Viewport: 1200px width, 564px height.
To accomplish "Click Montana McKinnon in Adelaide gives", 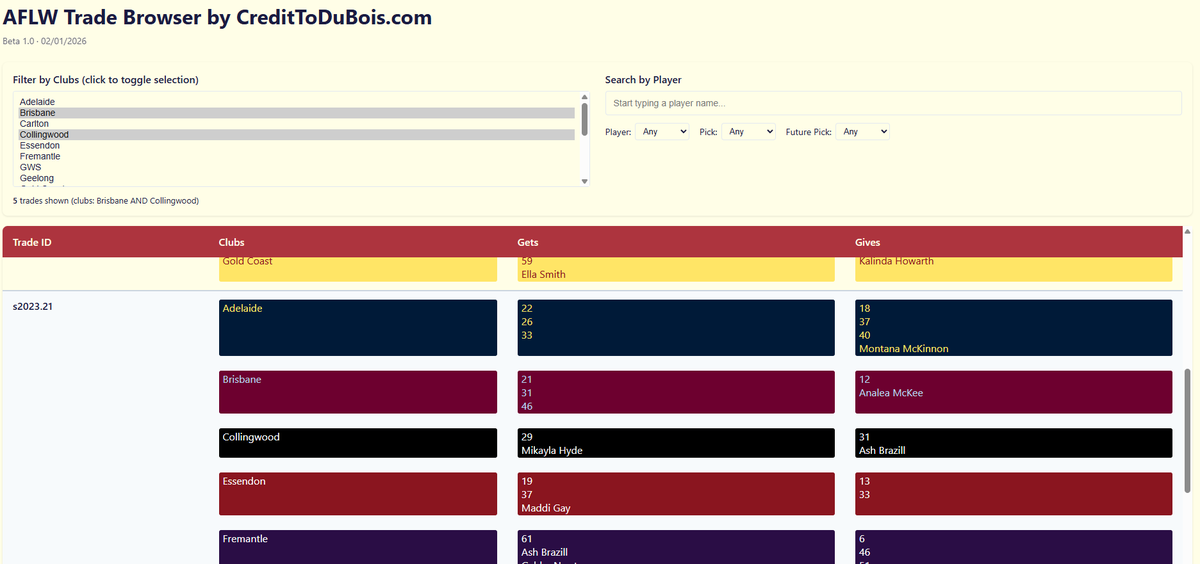I will [904, 349].
